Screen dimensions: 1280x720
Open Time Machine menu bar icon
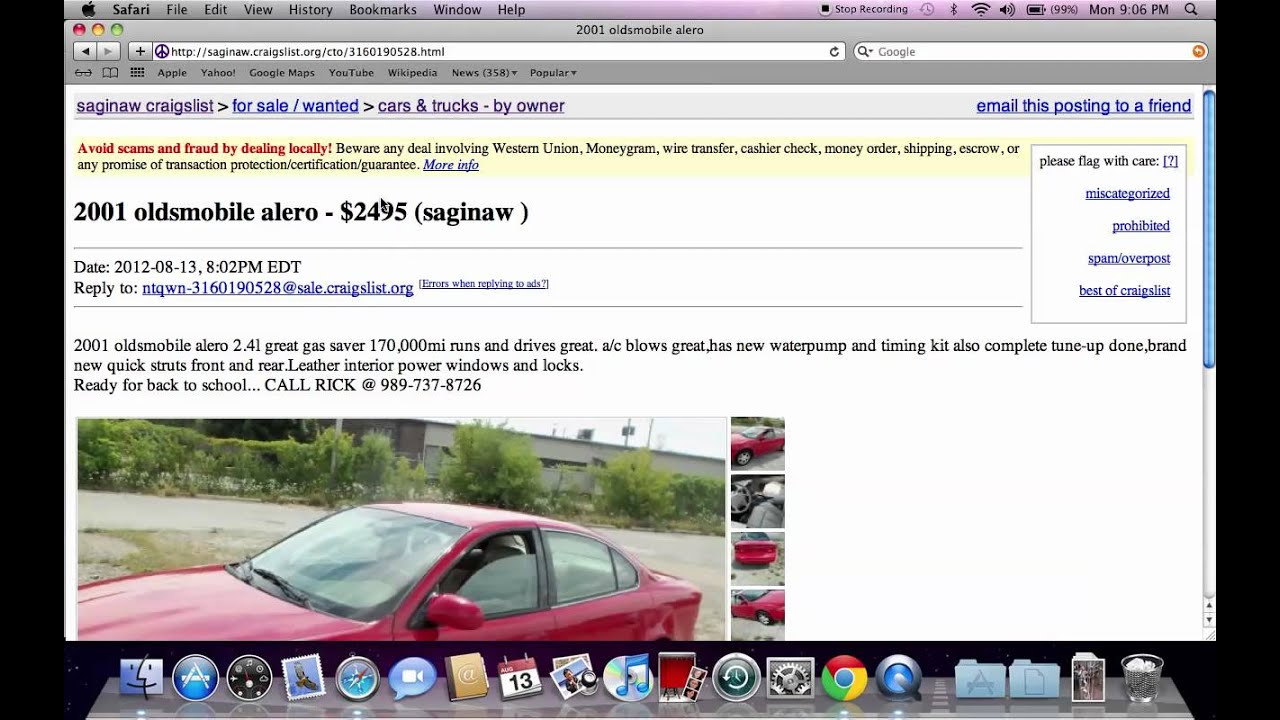point(927,9)
